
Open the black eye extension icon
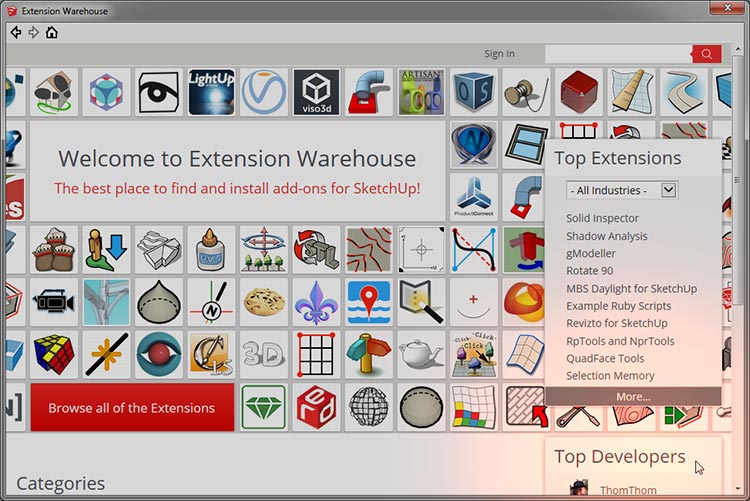coord(159,92)
